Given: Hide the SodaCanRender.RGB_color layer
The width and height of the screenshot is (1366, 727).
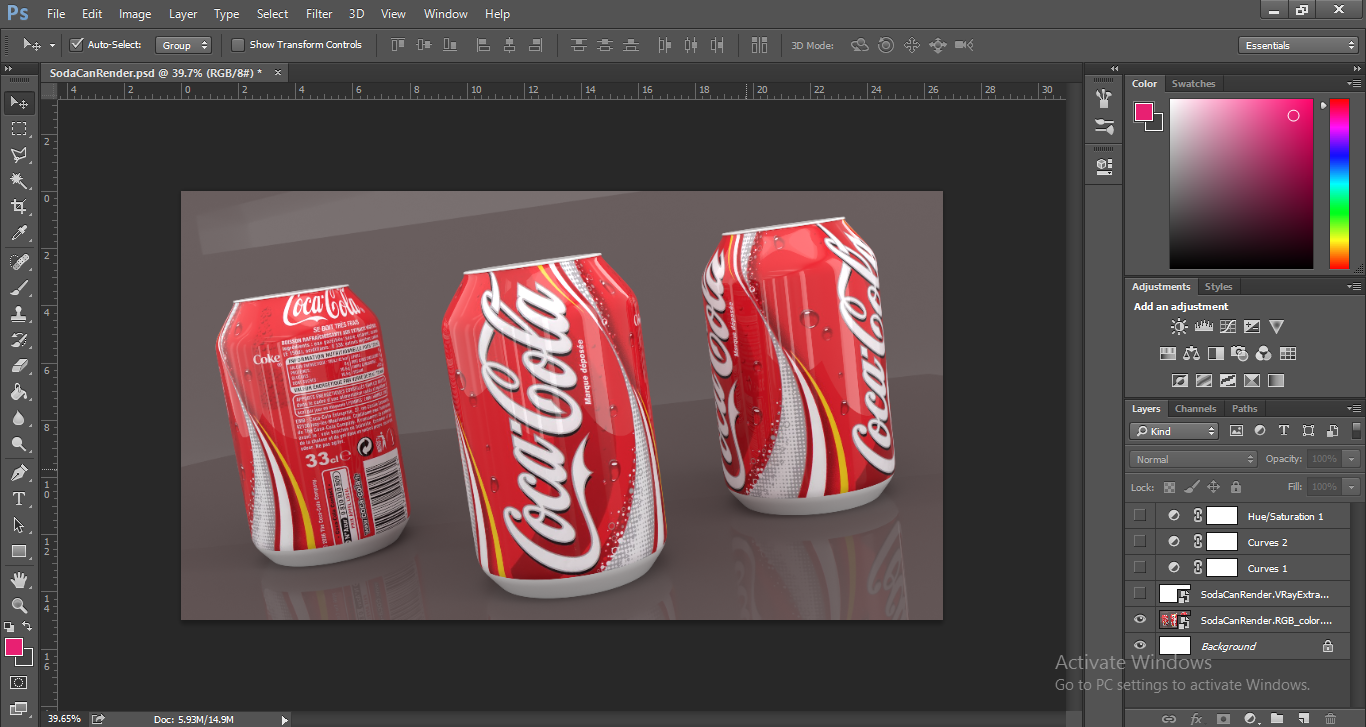Looking at the screenshot, I should tap(1140, 620).
